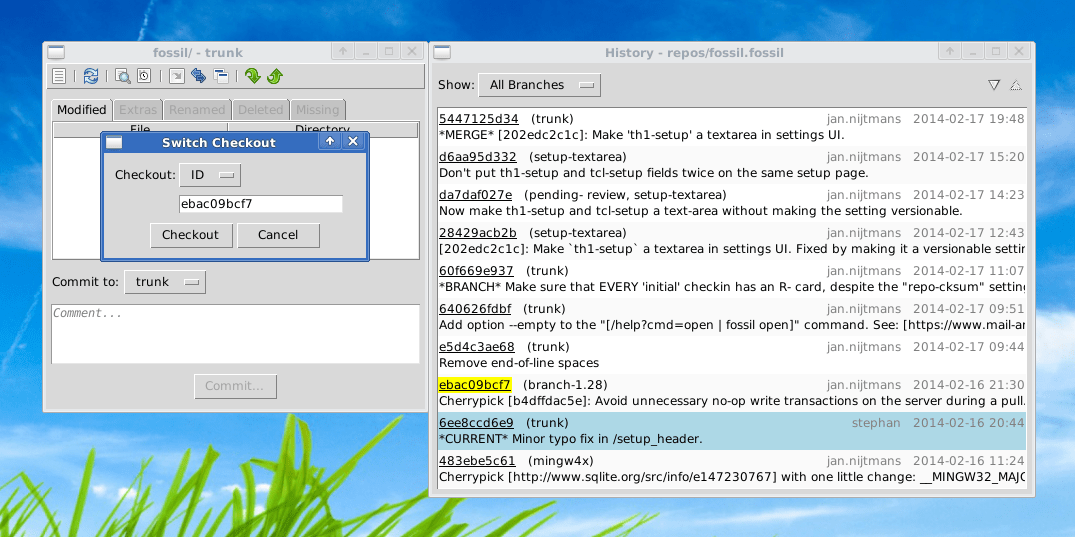Open commit link 483ebe5c61
This screenshot has width=1075, height=537.
(x=477, y=461)
